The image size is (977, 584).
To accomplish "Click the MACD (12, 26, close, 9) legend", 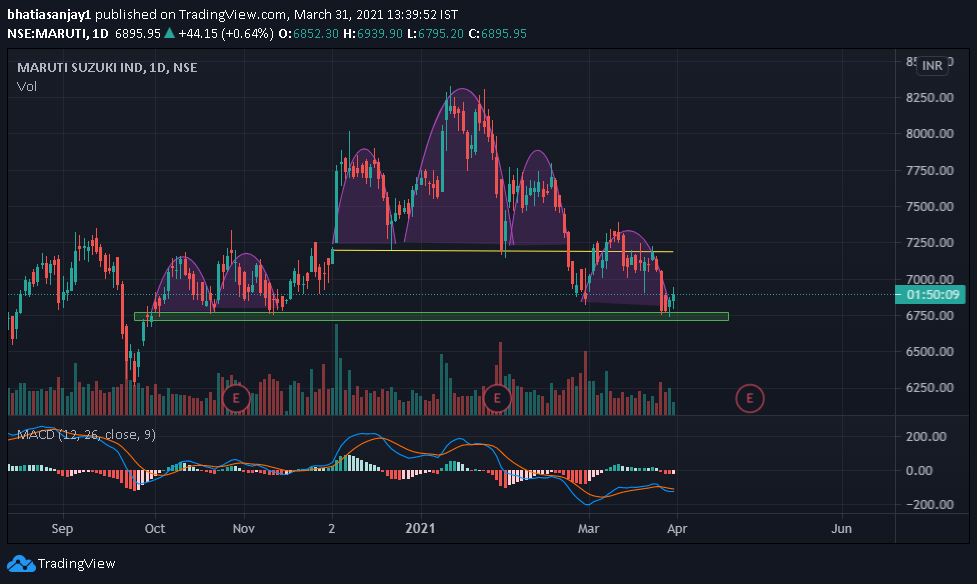I will [86, 434].
